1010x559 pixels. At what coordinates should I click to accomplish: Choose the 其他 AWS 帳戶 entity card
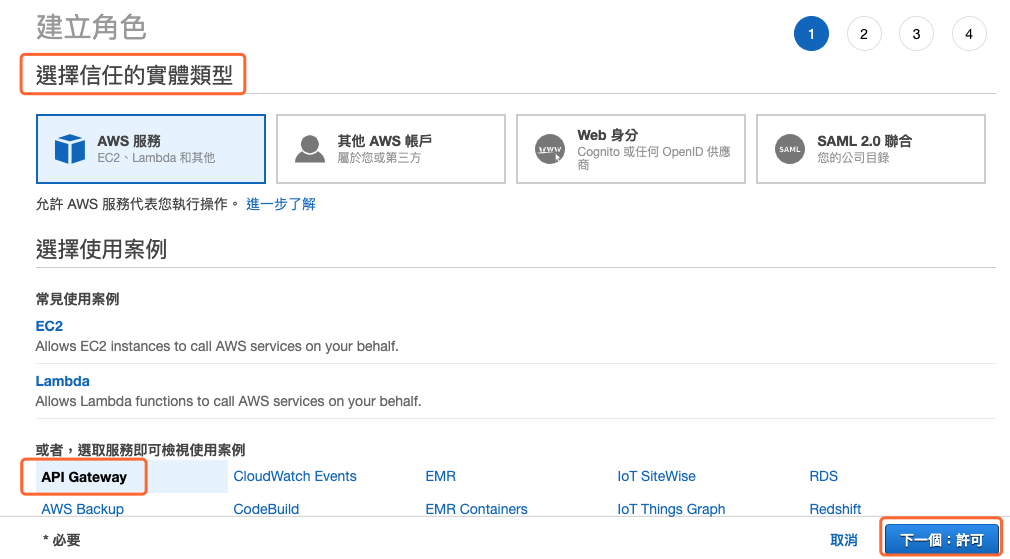pos(391,149)
